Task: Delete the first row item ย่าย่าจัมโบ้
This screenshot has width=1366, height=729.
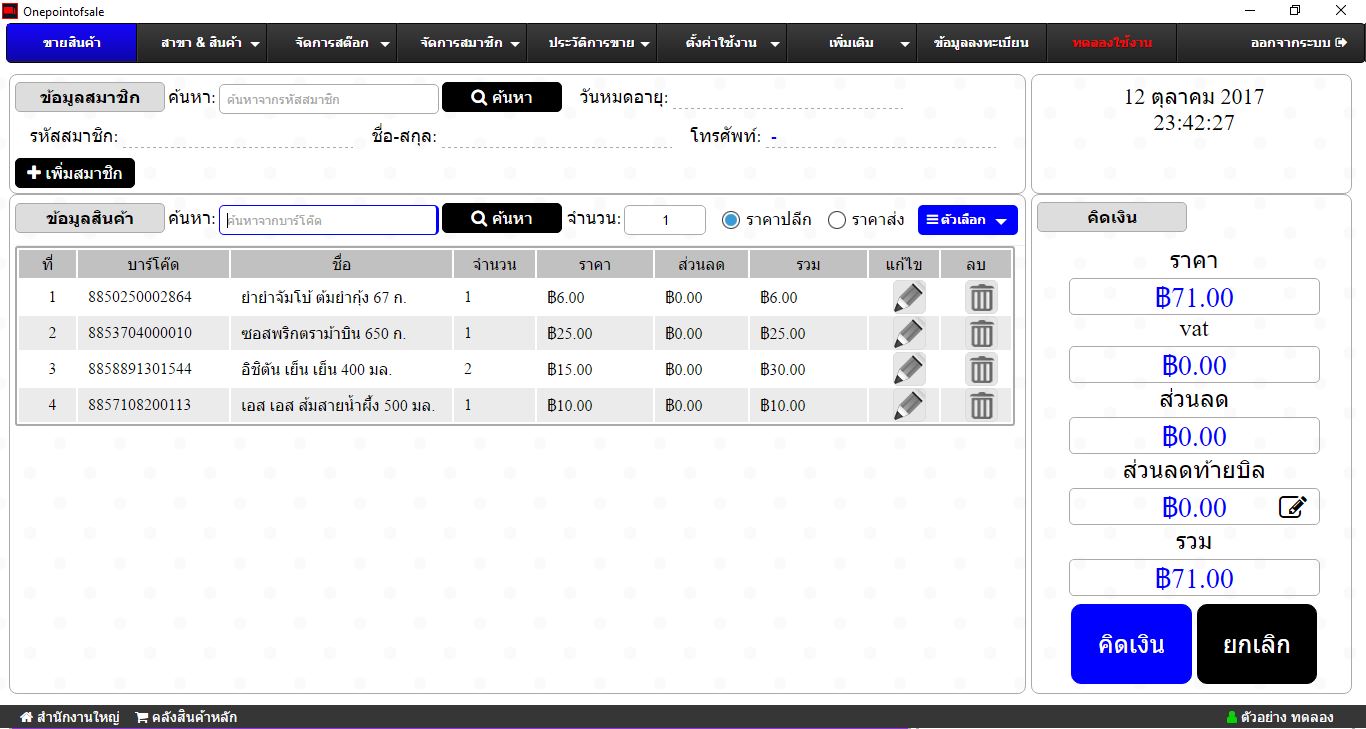Action: click(981, 297)
